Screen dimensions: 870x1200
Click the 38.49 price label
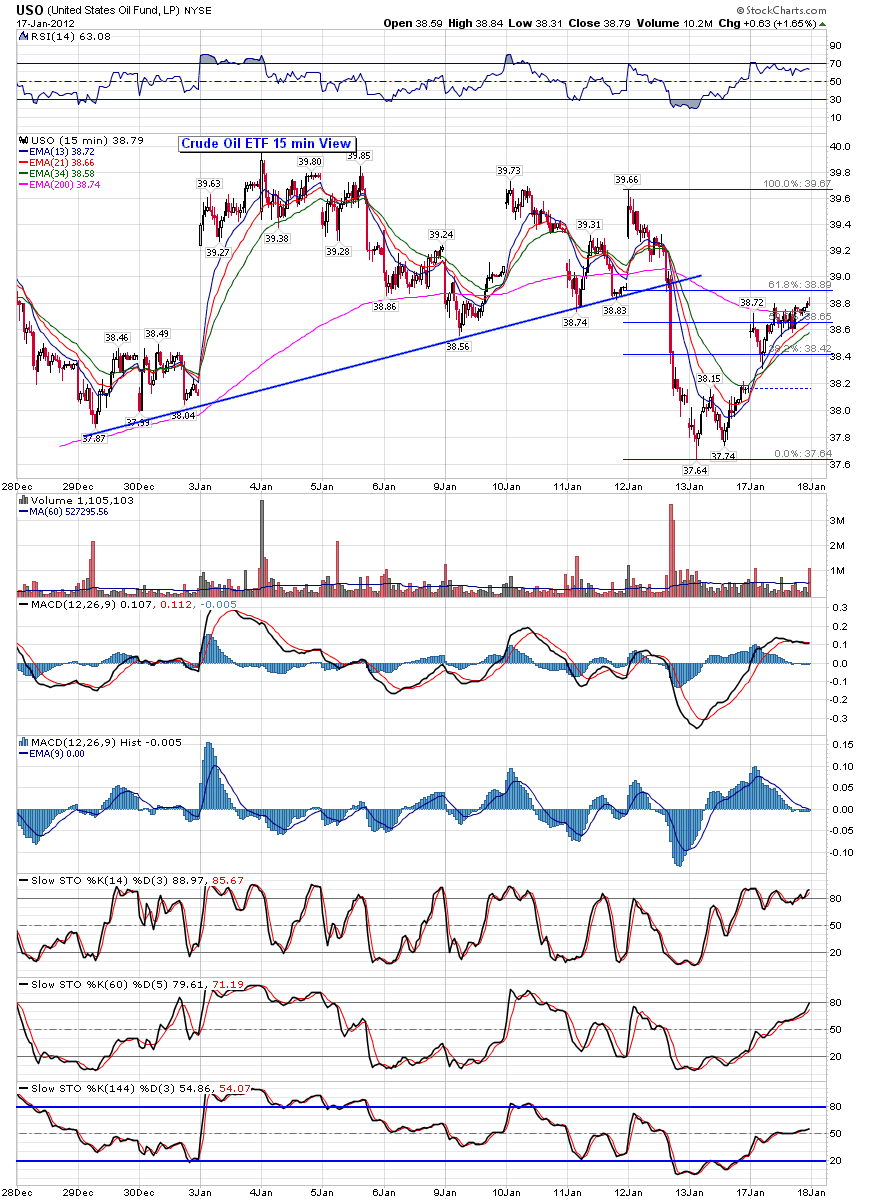pyautogui.click(x=157, y=334)
